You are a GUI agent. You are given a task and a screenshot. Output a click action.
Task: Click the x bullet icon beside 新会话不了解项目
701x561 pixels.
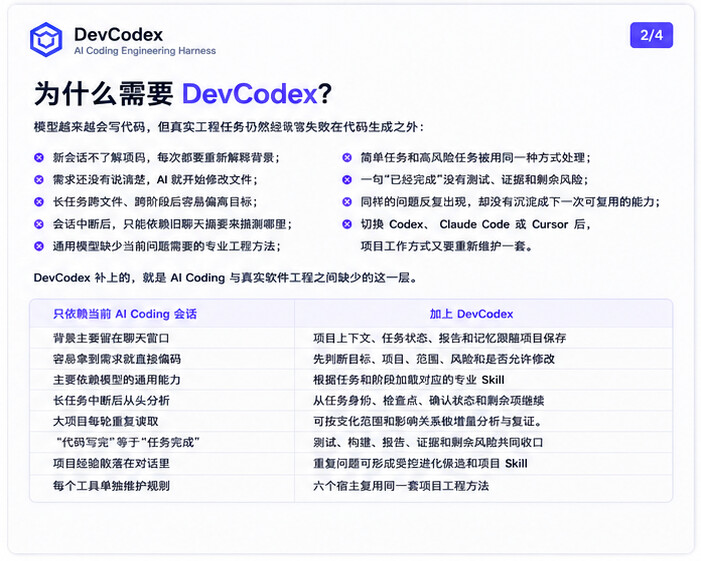click(39, 158)
